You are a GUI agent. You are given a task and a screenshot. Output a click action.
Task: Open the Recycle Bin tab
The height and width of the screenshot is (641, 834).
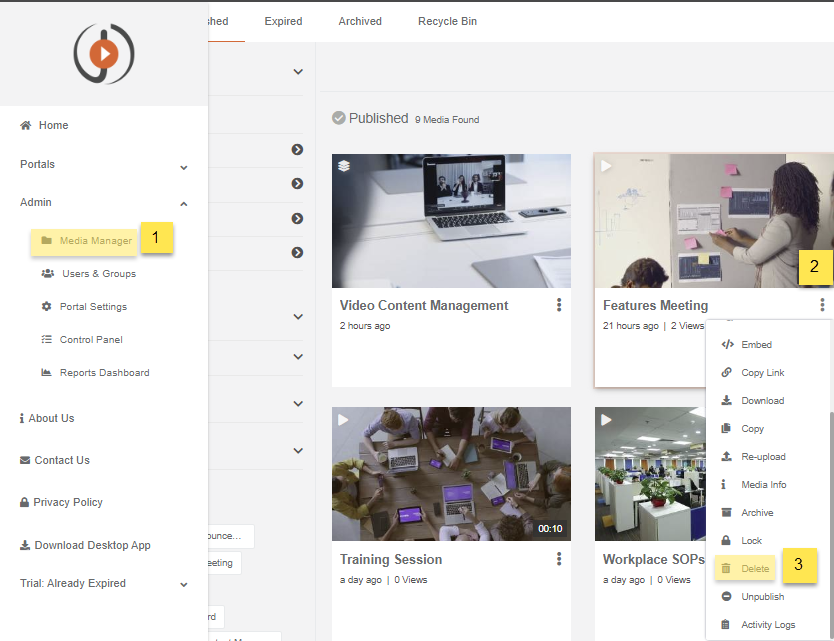click(x=447, y=21)
